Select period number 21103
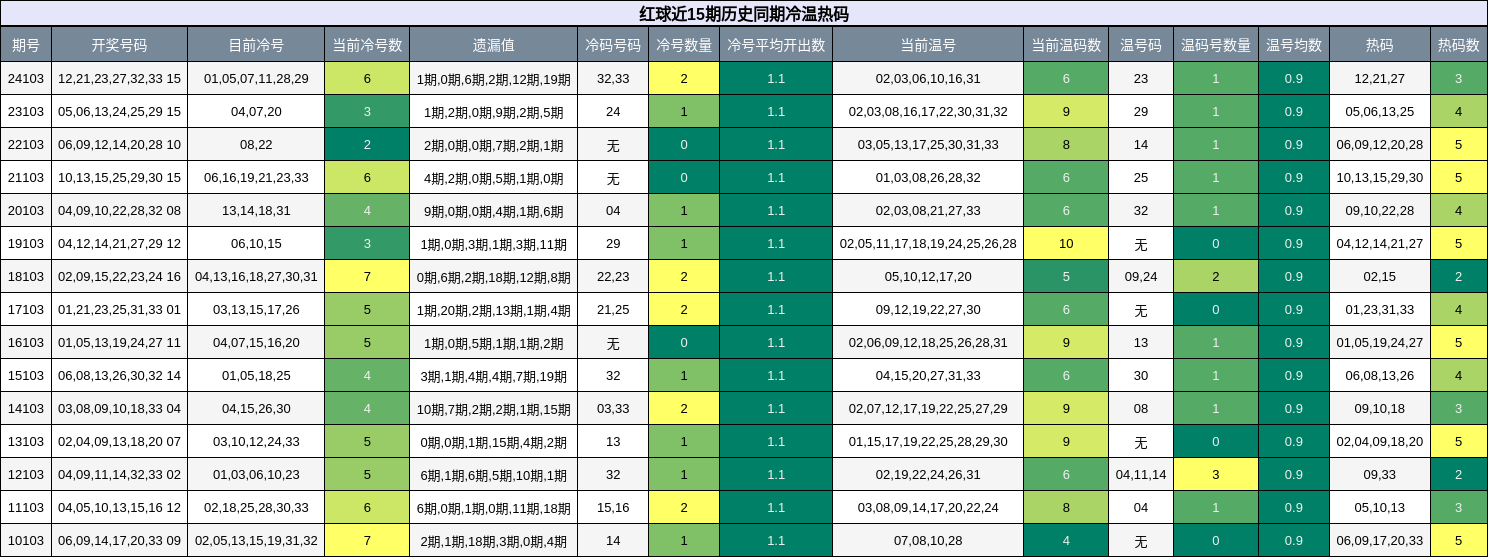Screen dimensions: 1488x557 pos(26,178)
